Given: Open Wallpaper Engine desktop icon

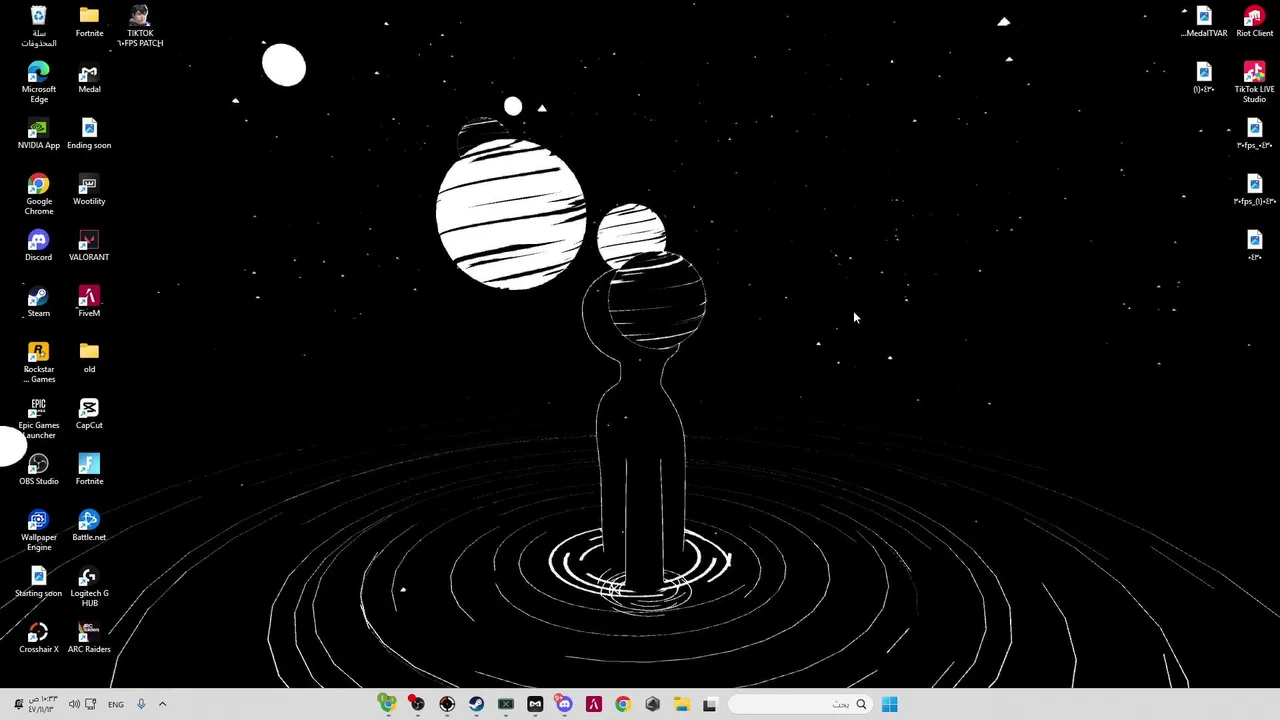Looking at the screenshot, I should pyautogui.click(x=38, y=530).
